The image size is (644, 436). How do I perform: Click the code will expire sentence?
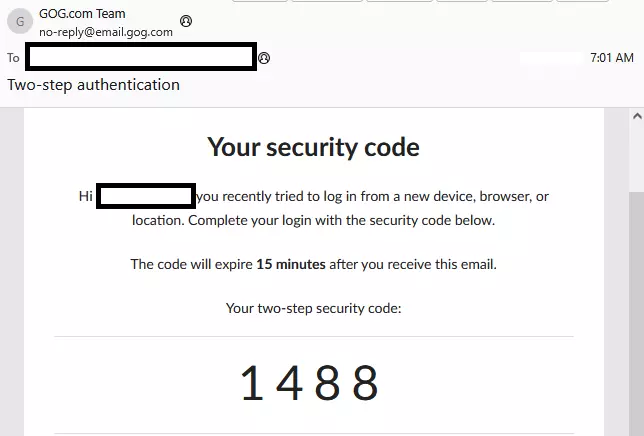pyautogui.click(x=313, y=264)
